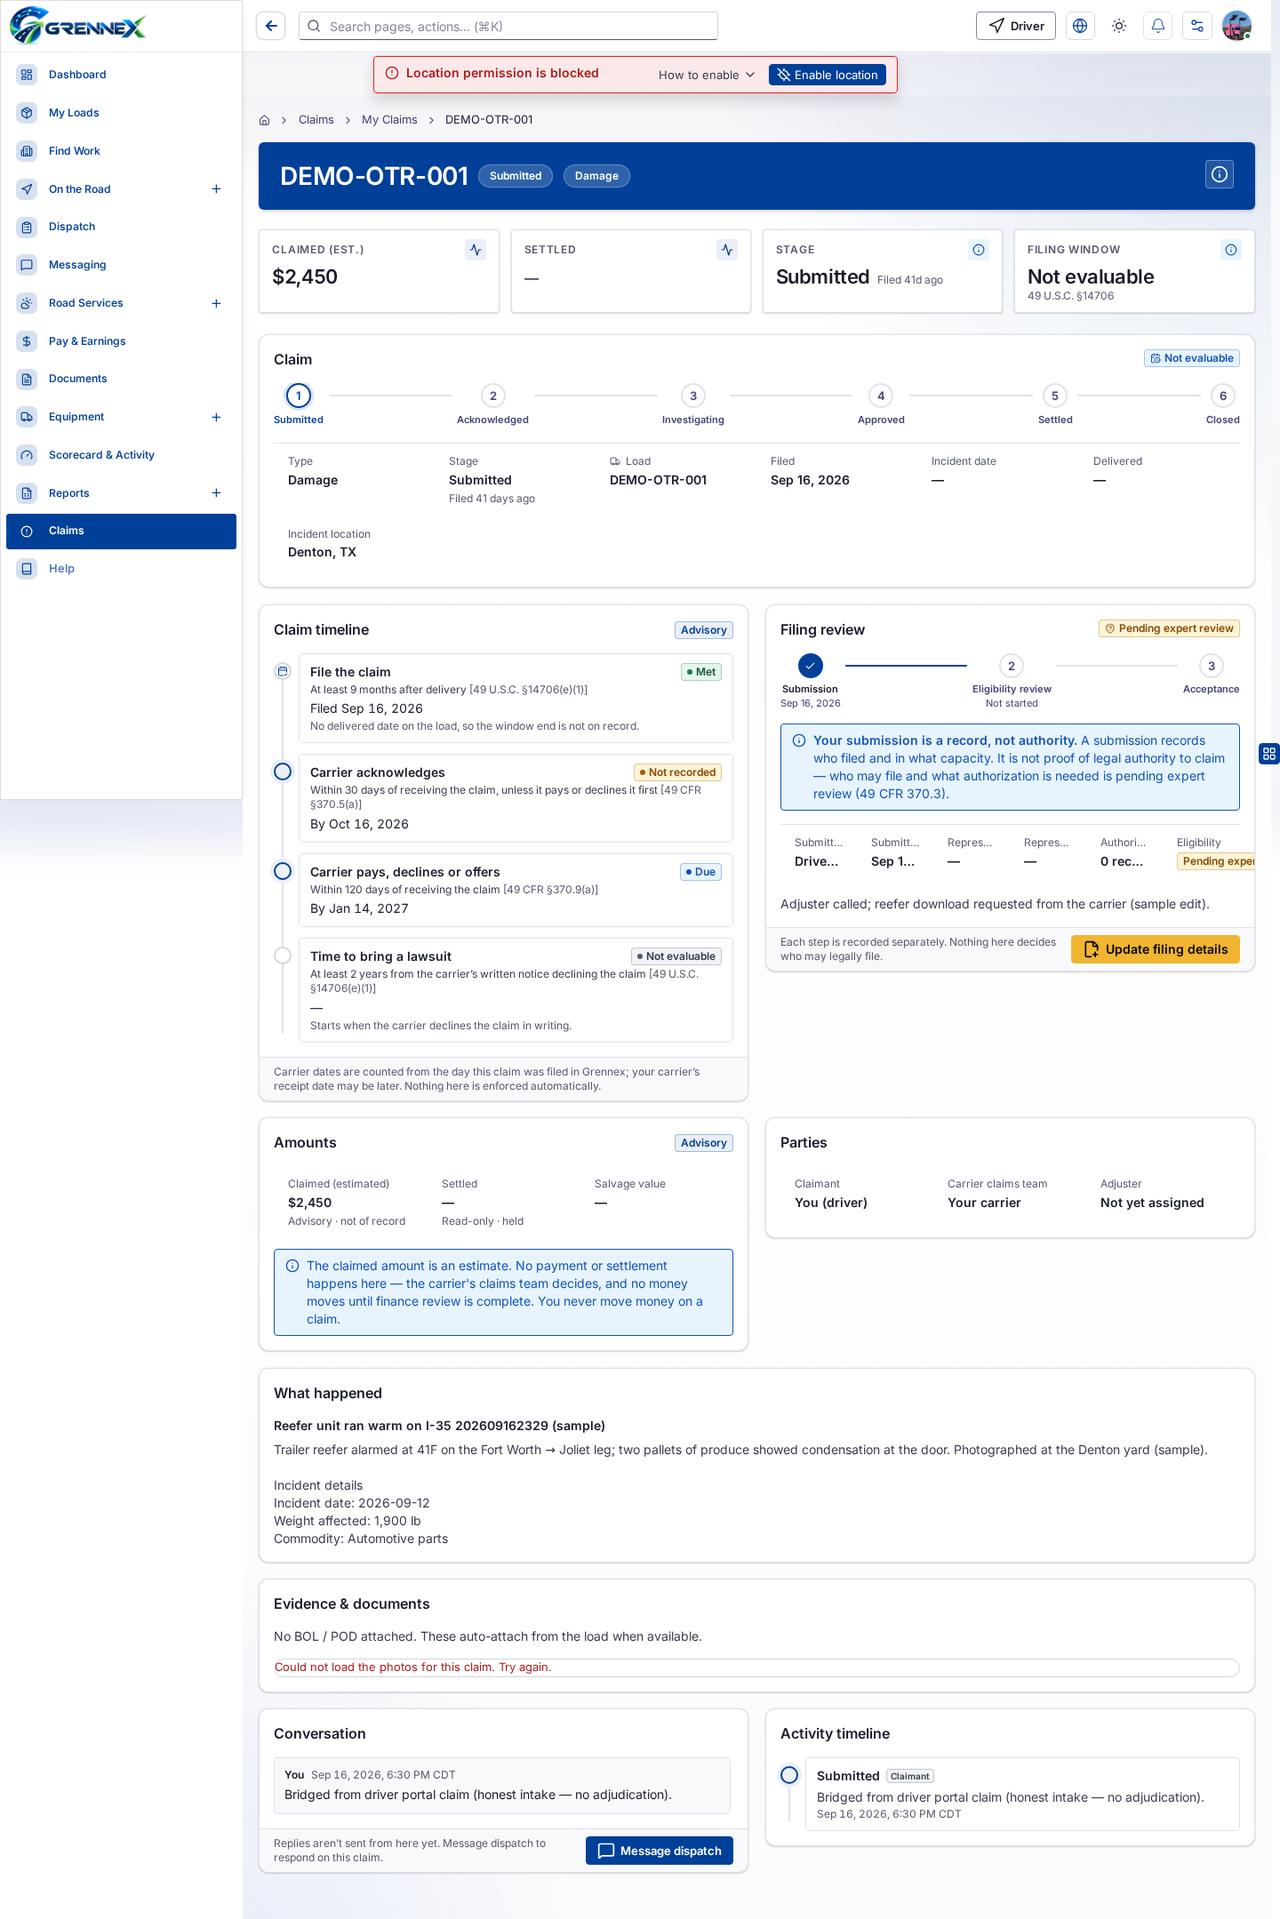Expand the Reports section
The image size is (1280, 1919).
point(216,493)
